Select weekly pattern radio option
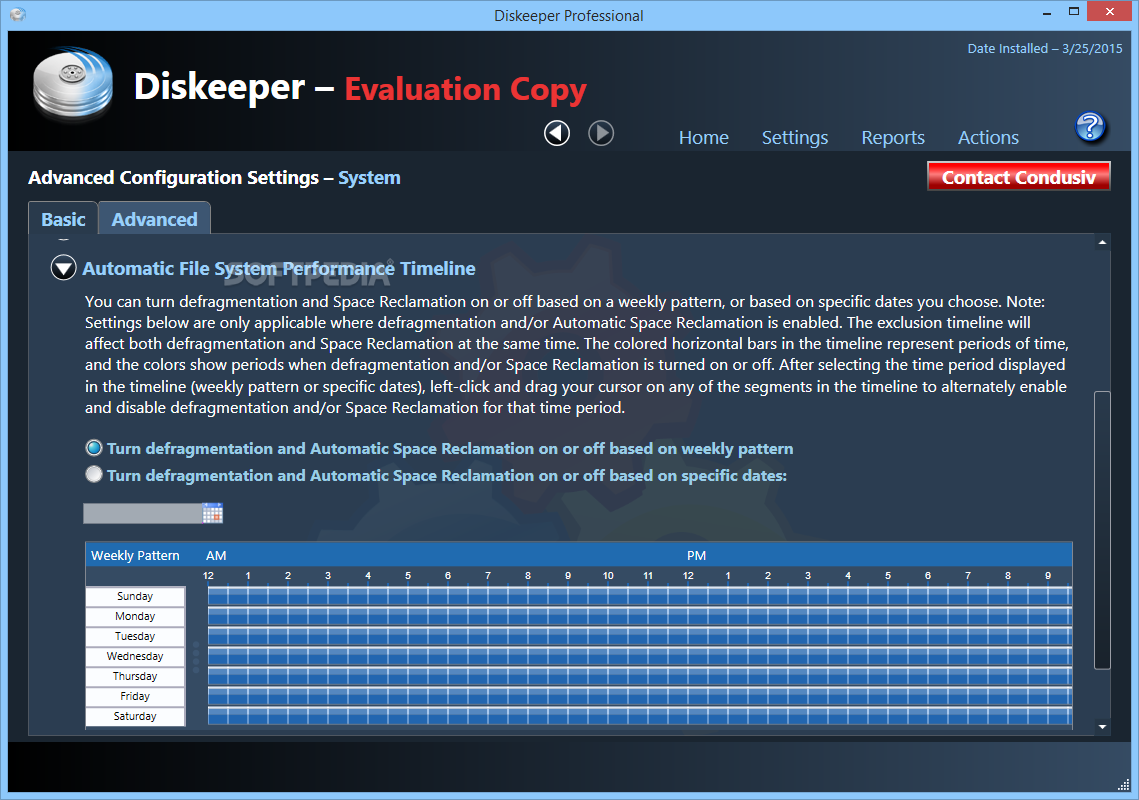Screen dimensions: 1139x800 [94, 448]
